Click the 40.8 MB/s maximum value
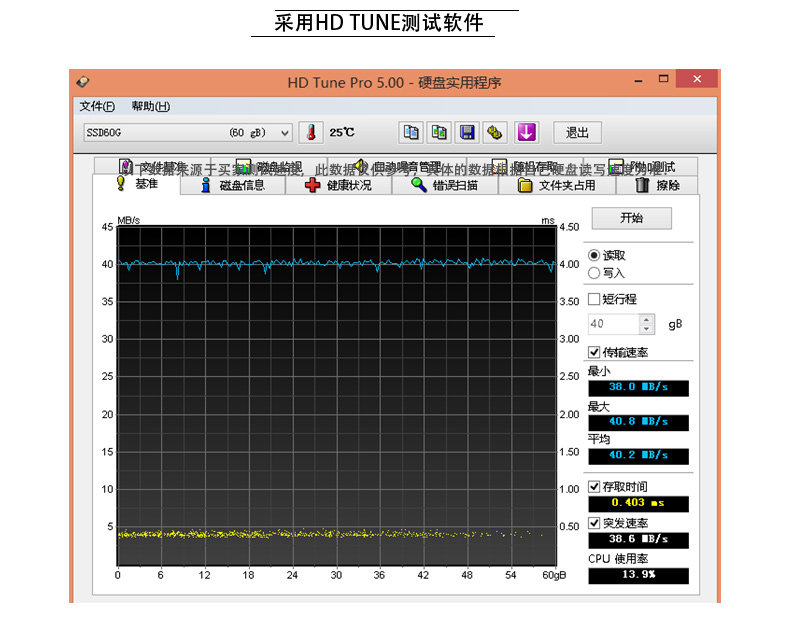 [x=638, y=422]
